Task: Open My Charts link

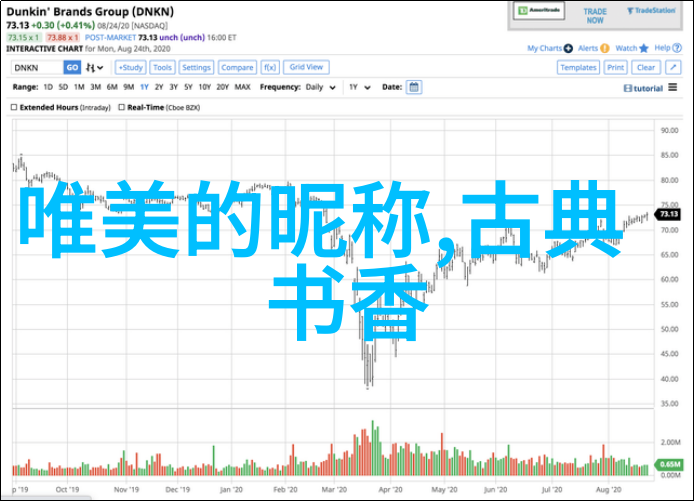Action: 544,48
